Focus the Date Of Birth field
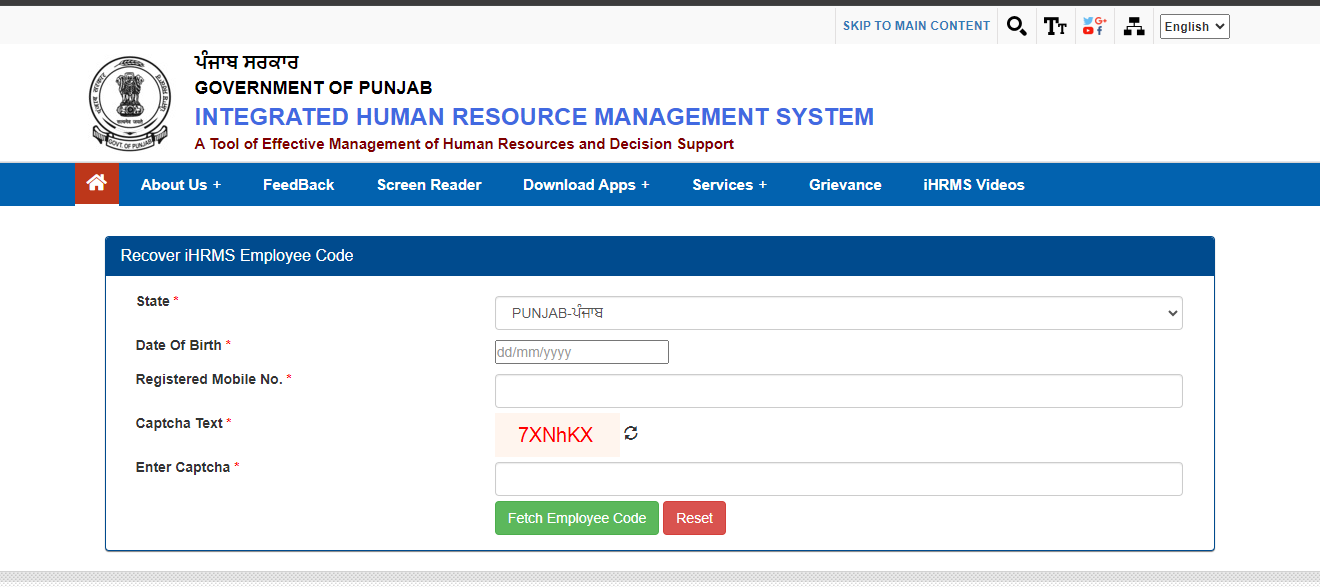The image size is (1320, 587). point(582,352)
